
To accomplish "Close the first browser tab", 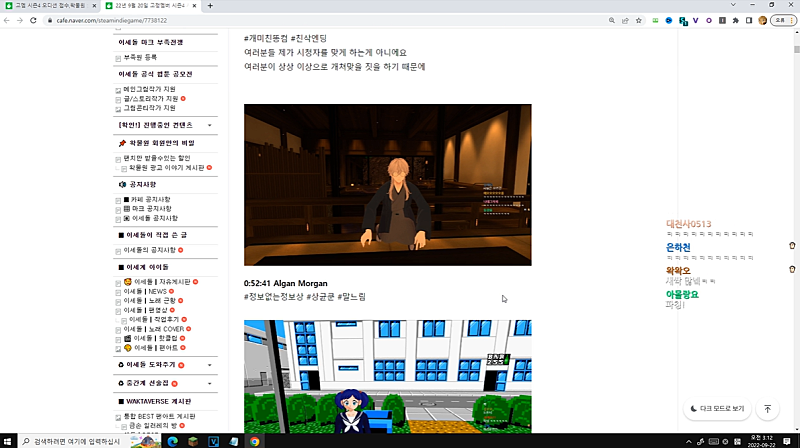I will pos(94,6).
